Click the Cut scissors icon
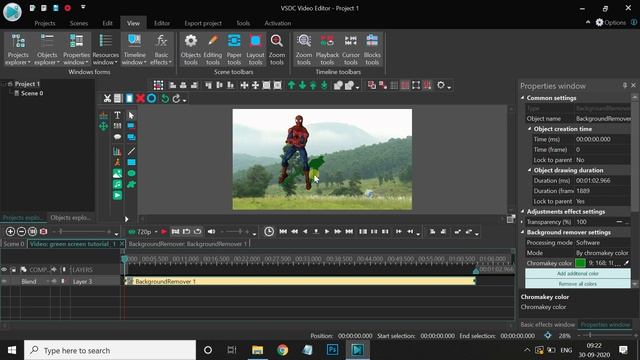Image resolution: width=640 pixels, height=360 pixels. pyautogui.click(x=107, y=98)
